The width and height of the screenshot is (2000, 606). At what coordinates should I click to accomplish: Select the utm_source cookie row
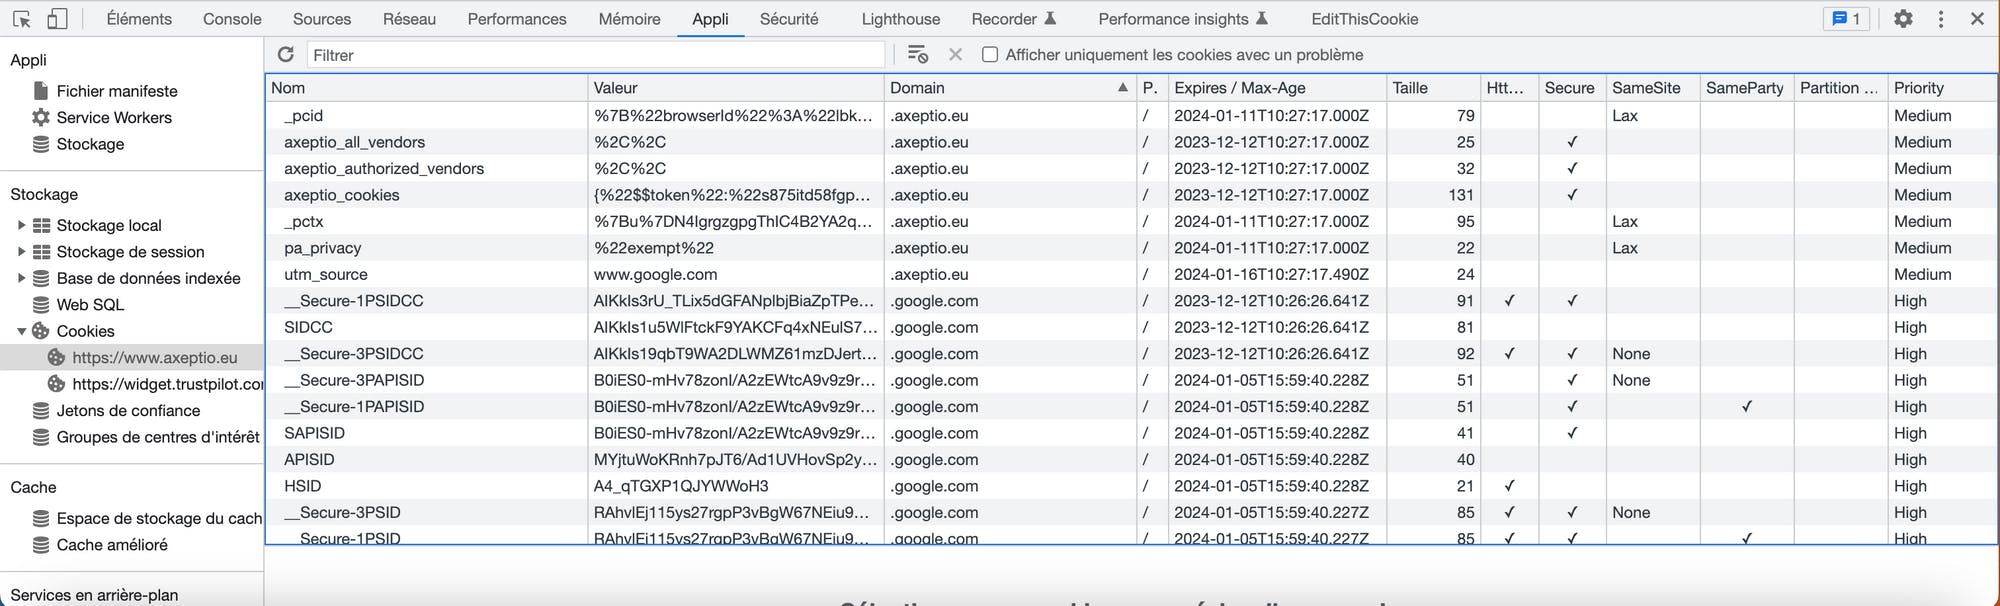1131,275
